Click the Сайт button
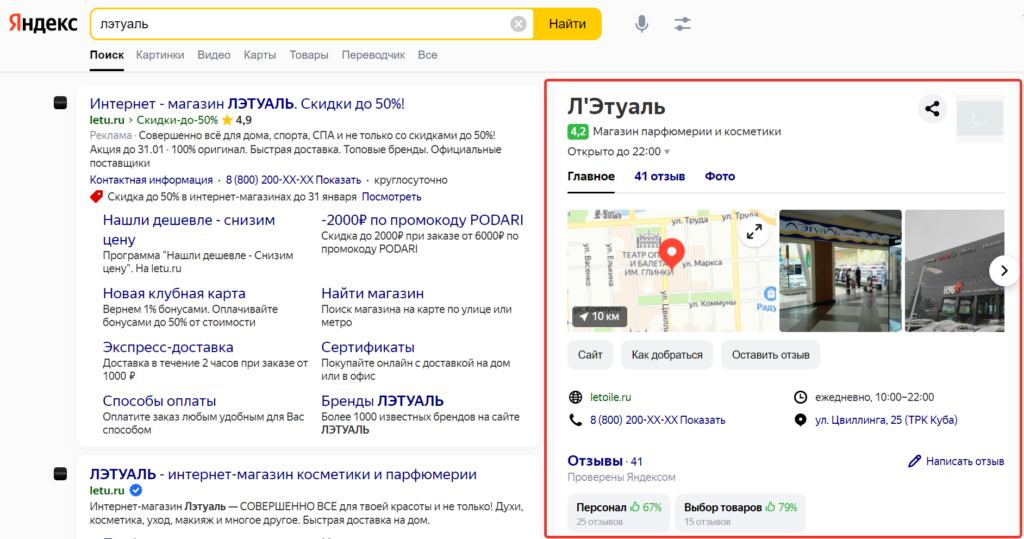The width and height of the screenshot is (1024, 539). pos(590,355)
